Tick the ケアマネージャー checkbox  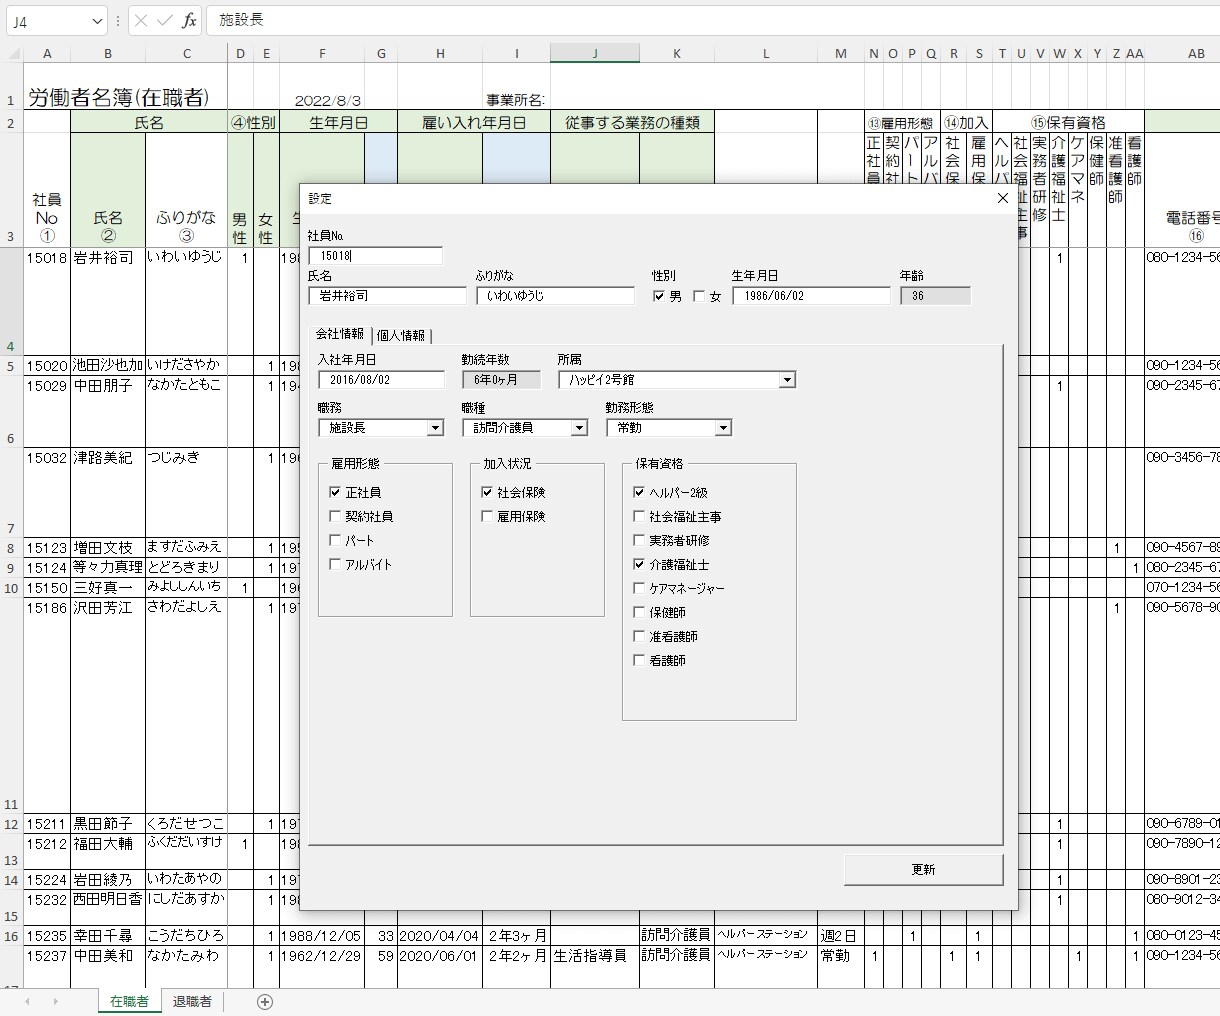click(x=639, y=588)
